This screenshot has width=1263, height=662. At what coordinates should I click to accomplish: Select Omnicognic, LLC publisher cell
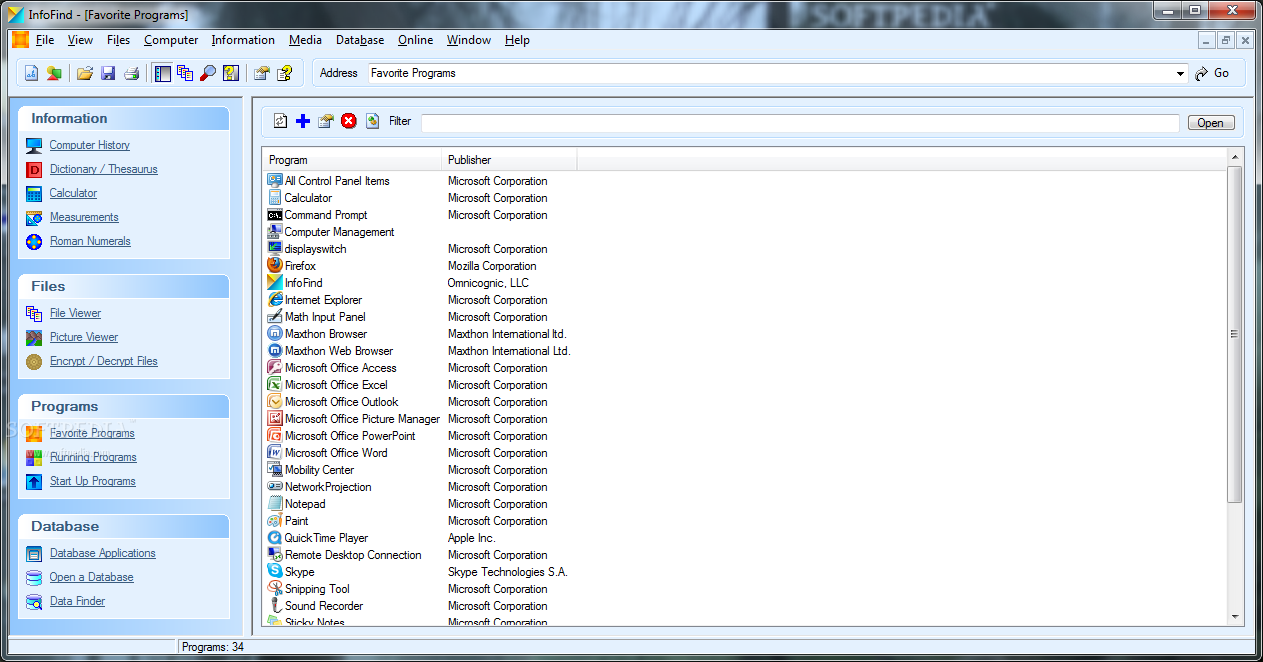point(488,283)
